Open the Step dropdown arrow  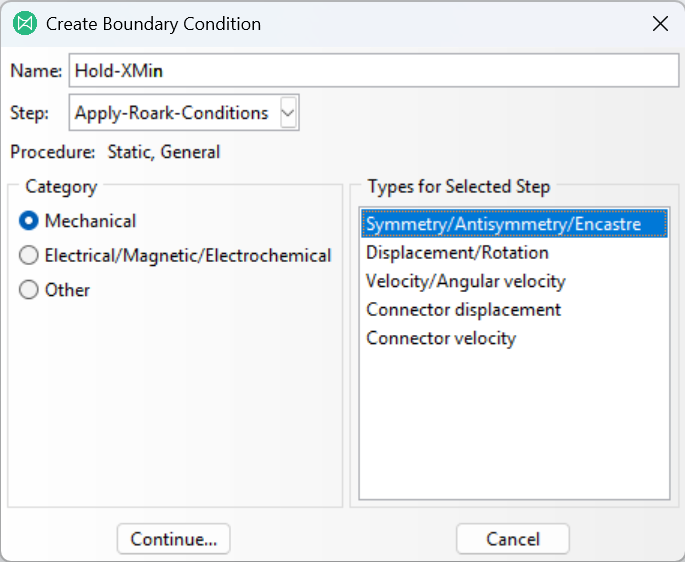288,113
